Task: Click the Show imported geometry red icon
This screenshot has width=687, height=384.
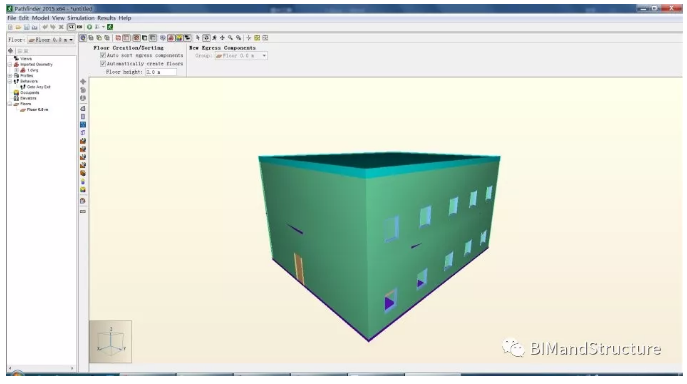Action: click(171, 38)
